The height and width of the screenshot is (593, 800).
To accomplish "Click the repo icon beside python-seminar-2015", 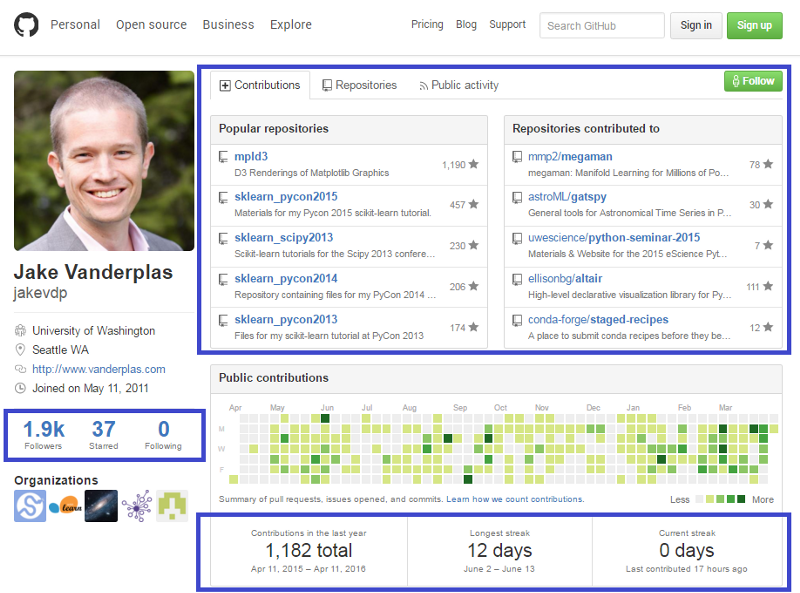I will 517,238.
